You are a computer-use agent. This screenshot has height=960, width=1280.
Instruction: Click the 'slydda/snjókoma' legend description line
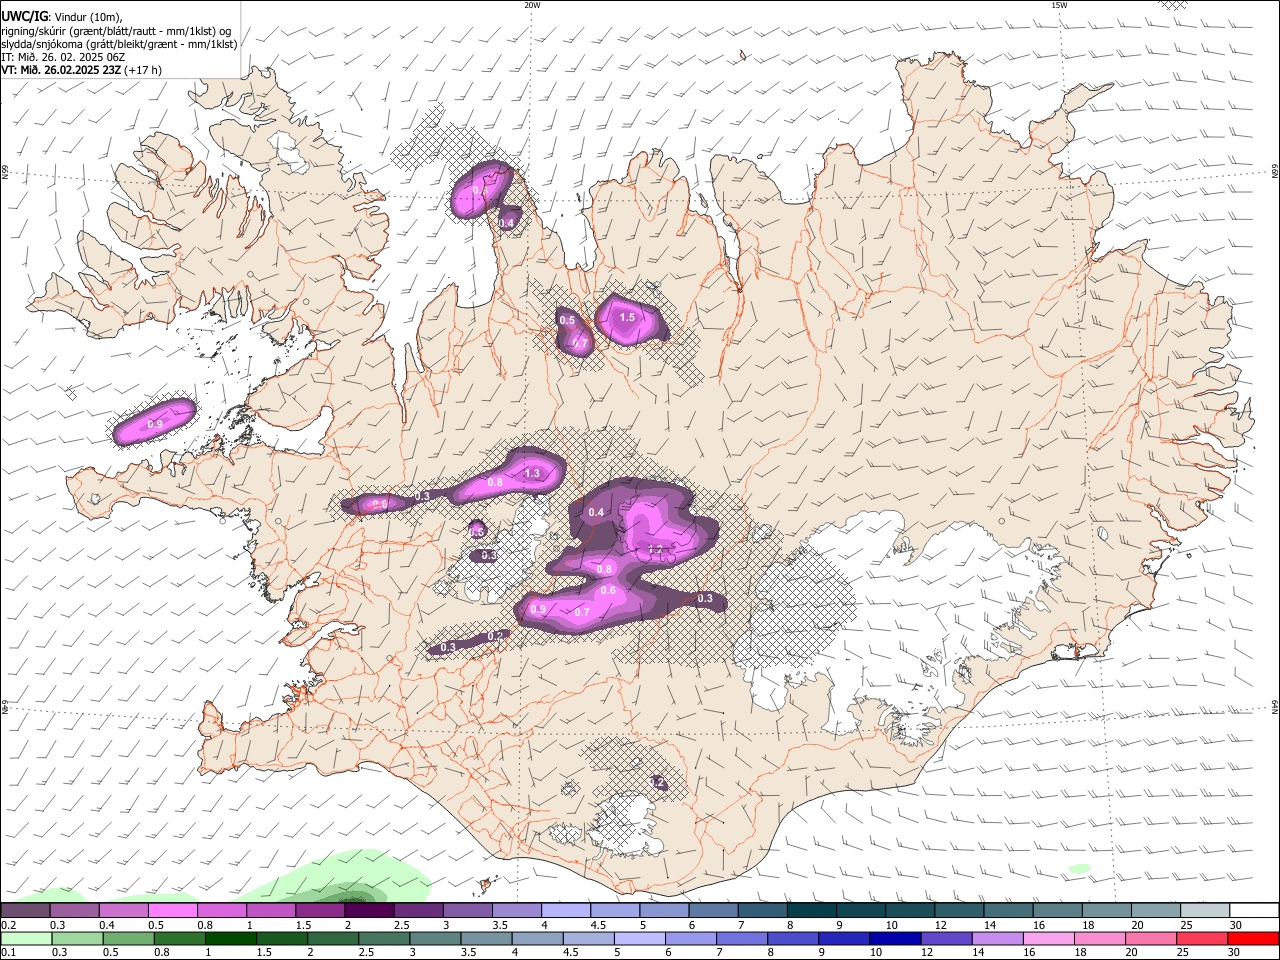coord(119,43)
